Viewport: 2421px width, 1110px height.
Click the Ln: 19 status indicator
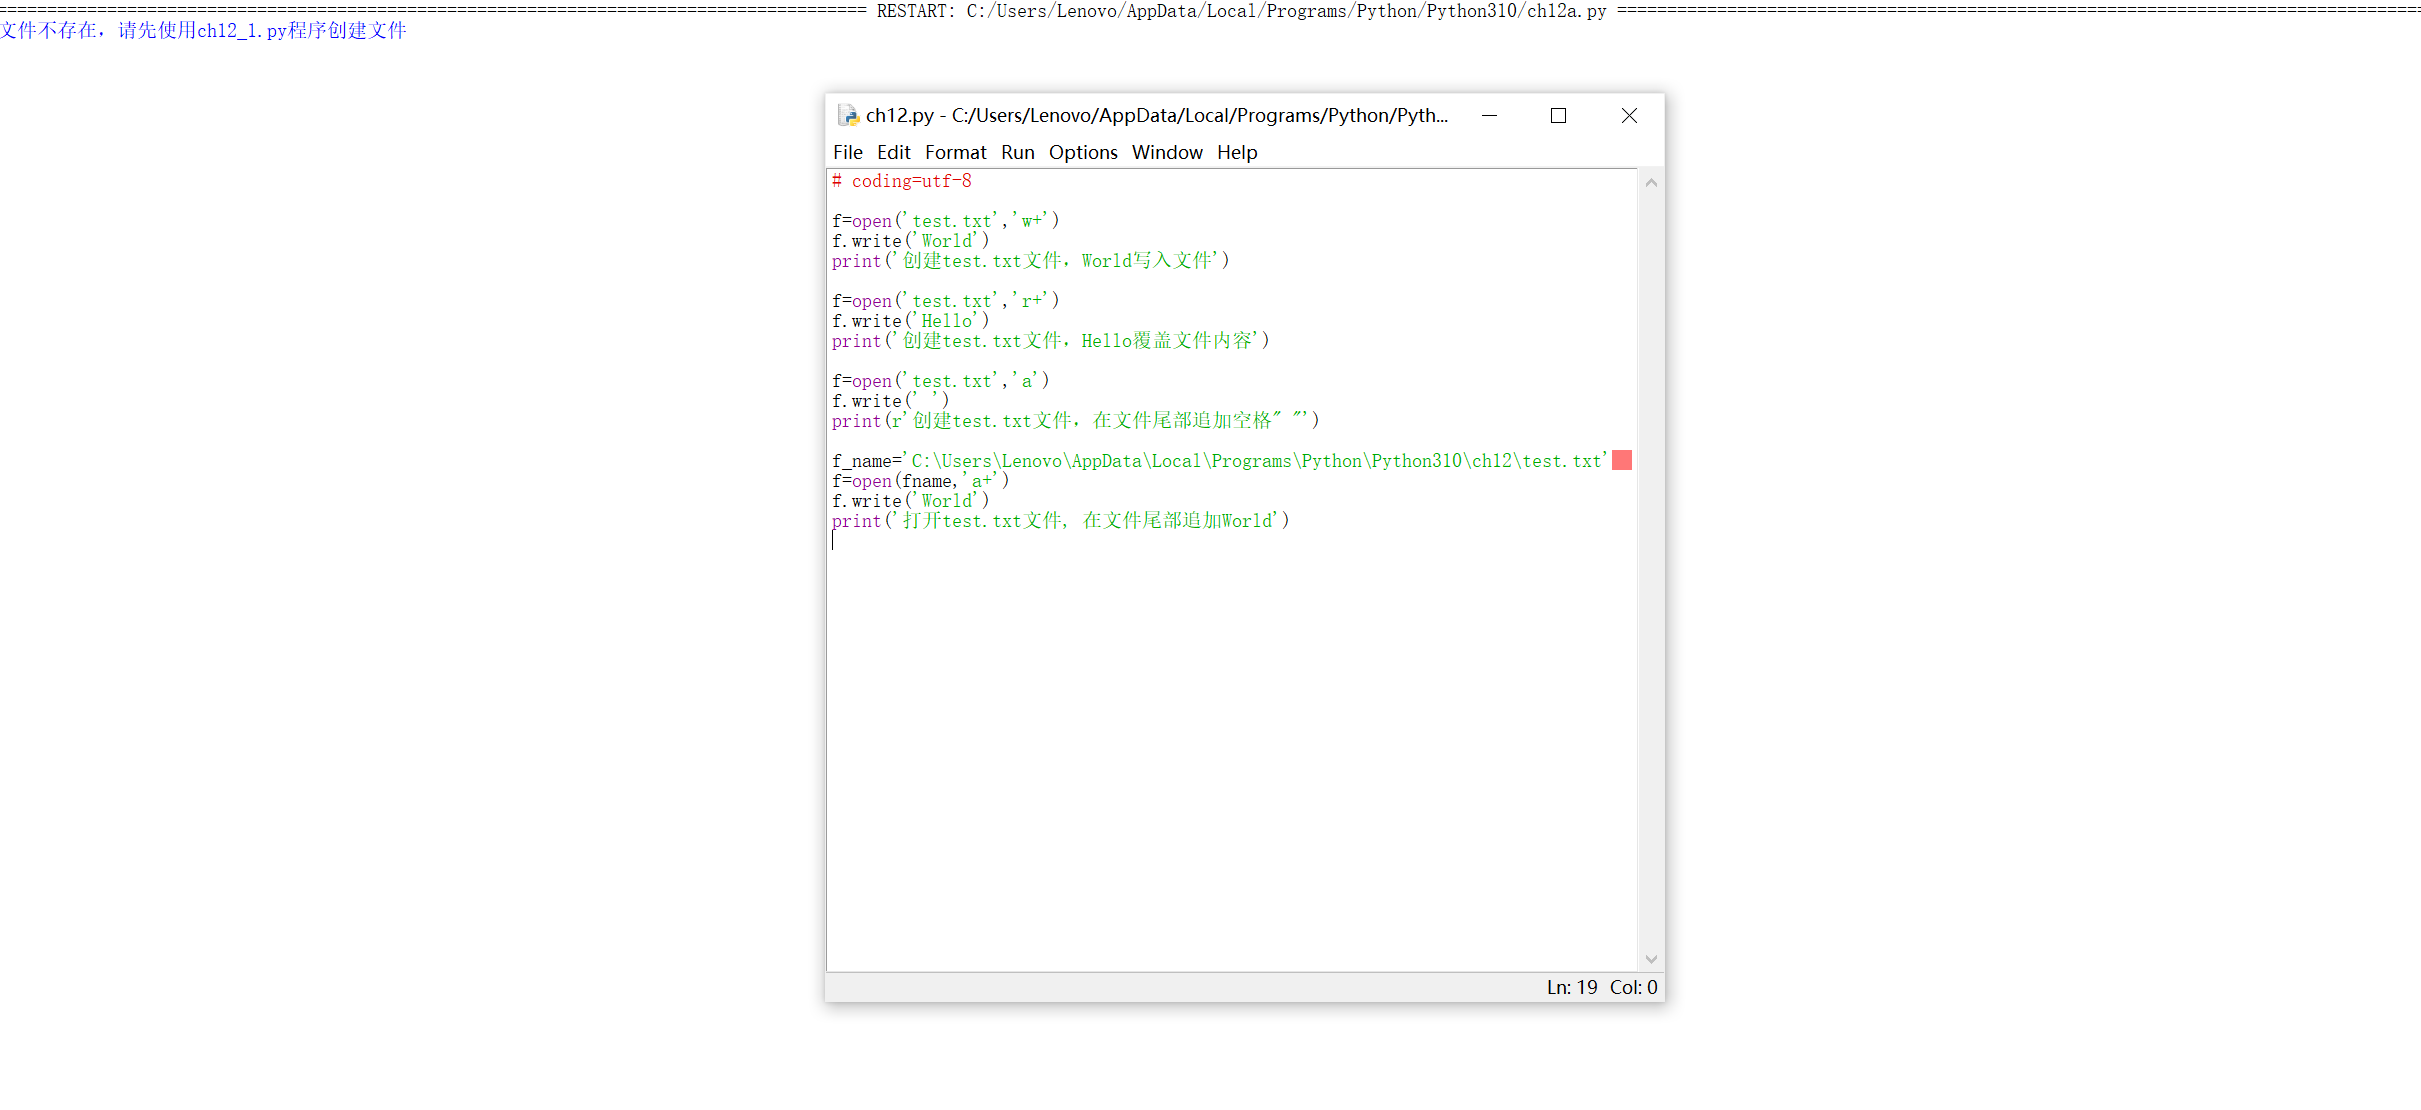click(x=1571, y=987)
